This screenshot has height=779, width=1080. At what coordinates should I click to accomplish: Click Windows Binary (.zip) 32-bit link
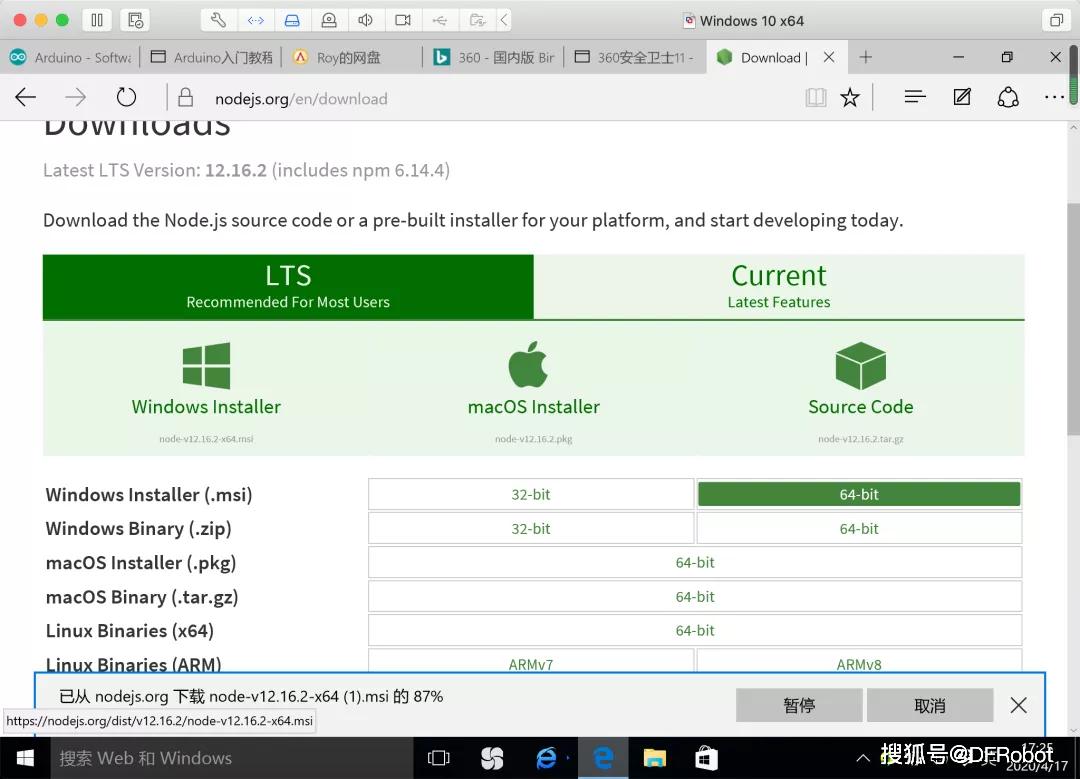(x=531, y=528)
